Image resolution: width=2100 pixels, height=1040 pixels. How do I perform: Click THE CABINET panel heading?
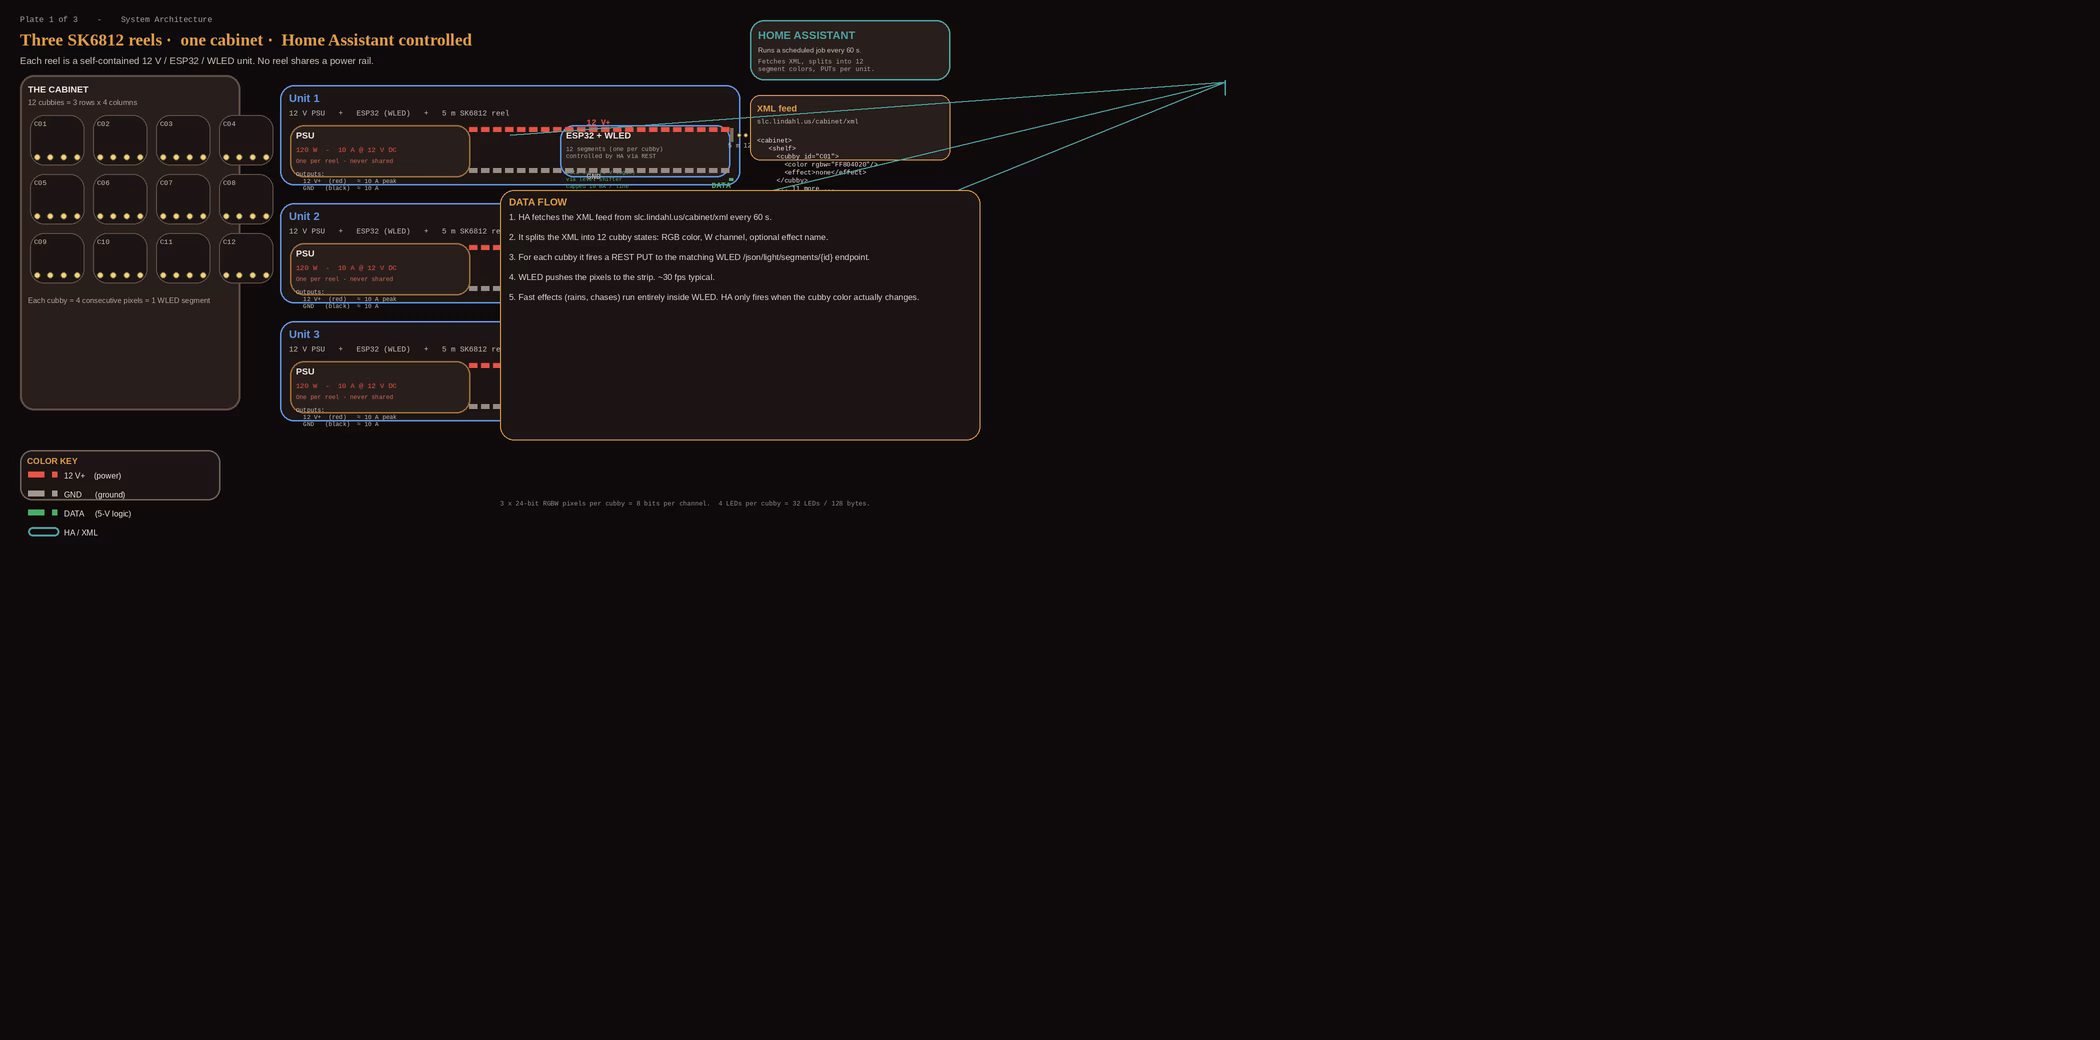58,90
